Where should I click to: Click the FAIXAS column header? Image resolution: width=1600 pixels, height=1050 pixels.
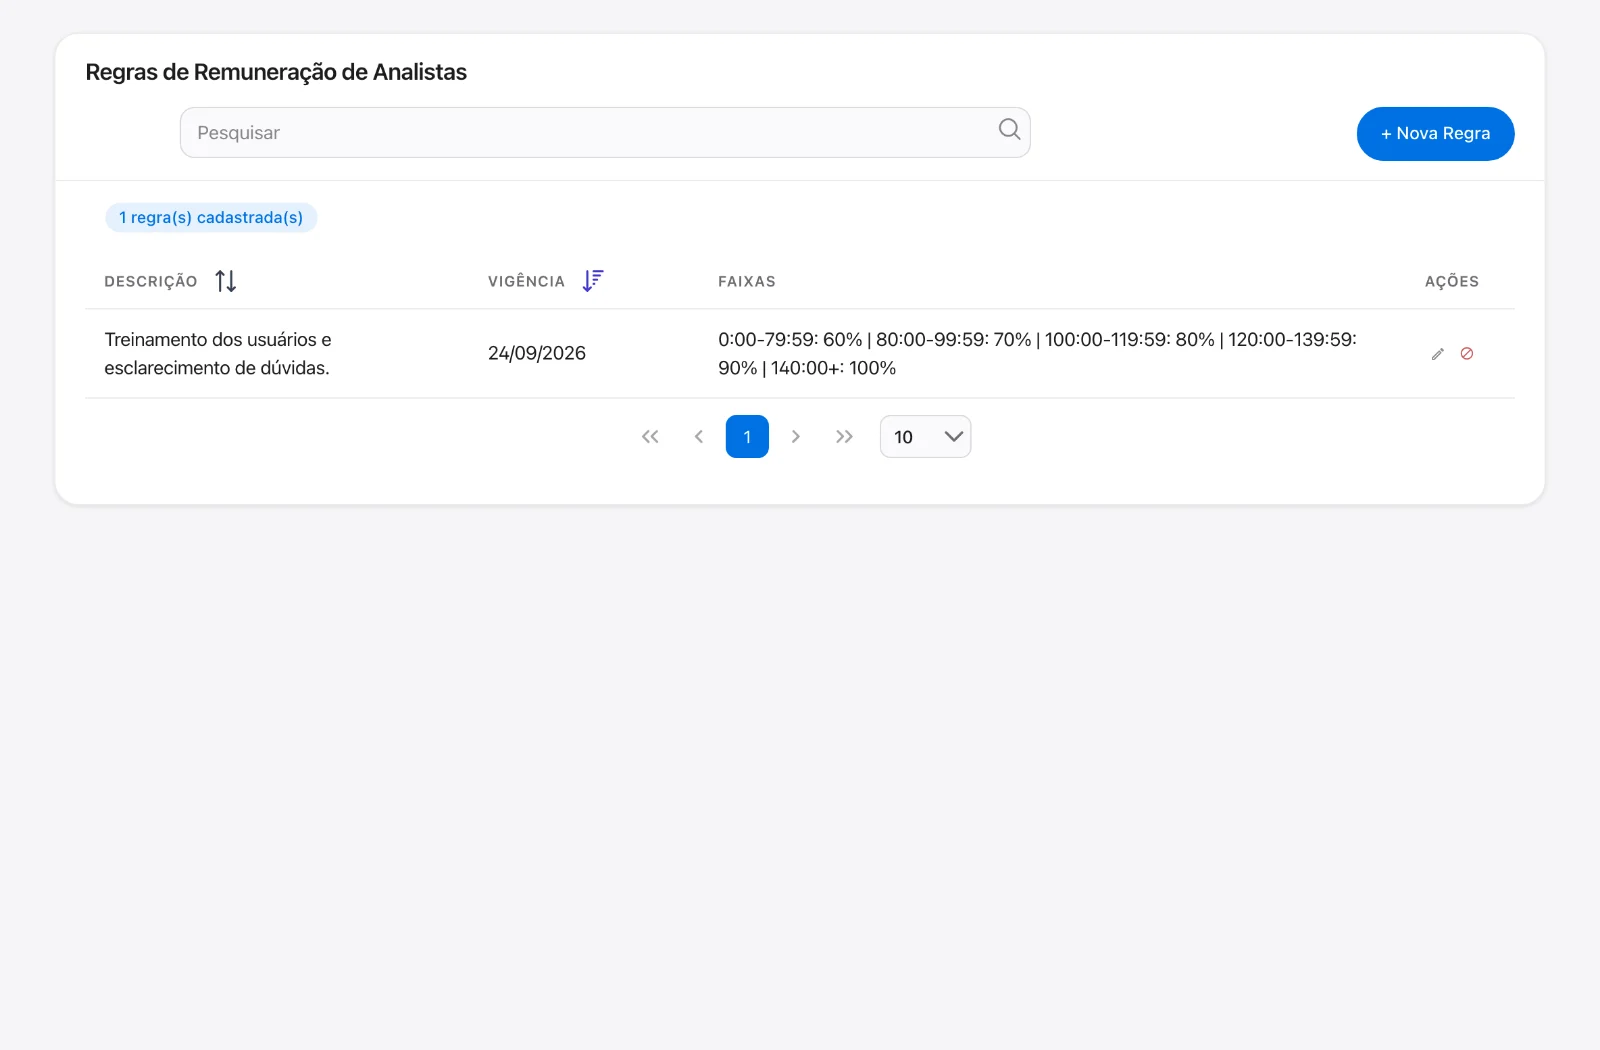747,282
